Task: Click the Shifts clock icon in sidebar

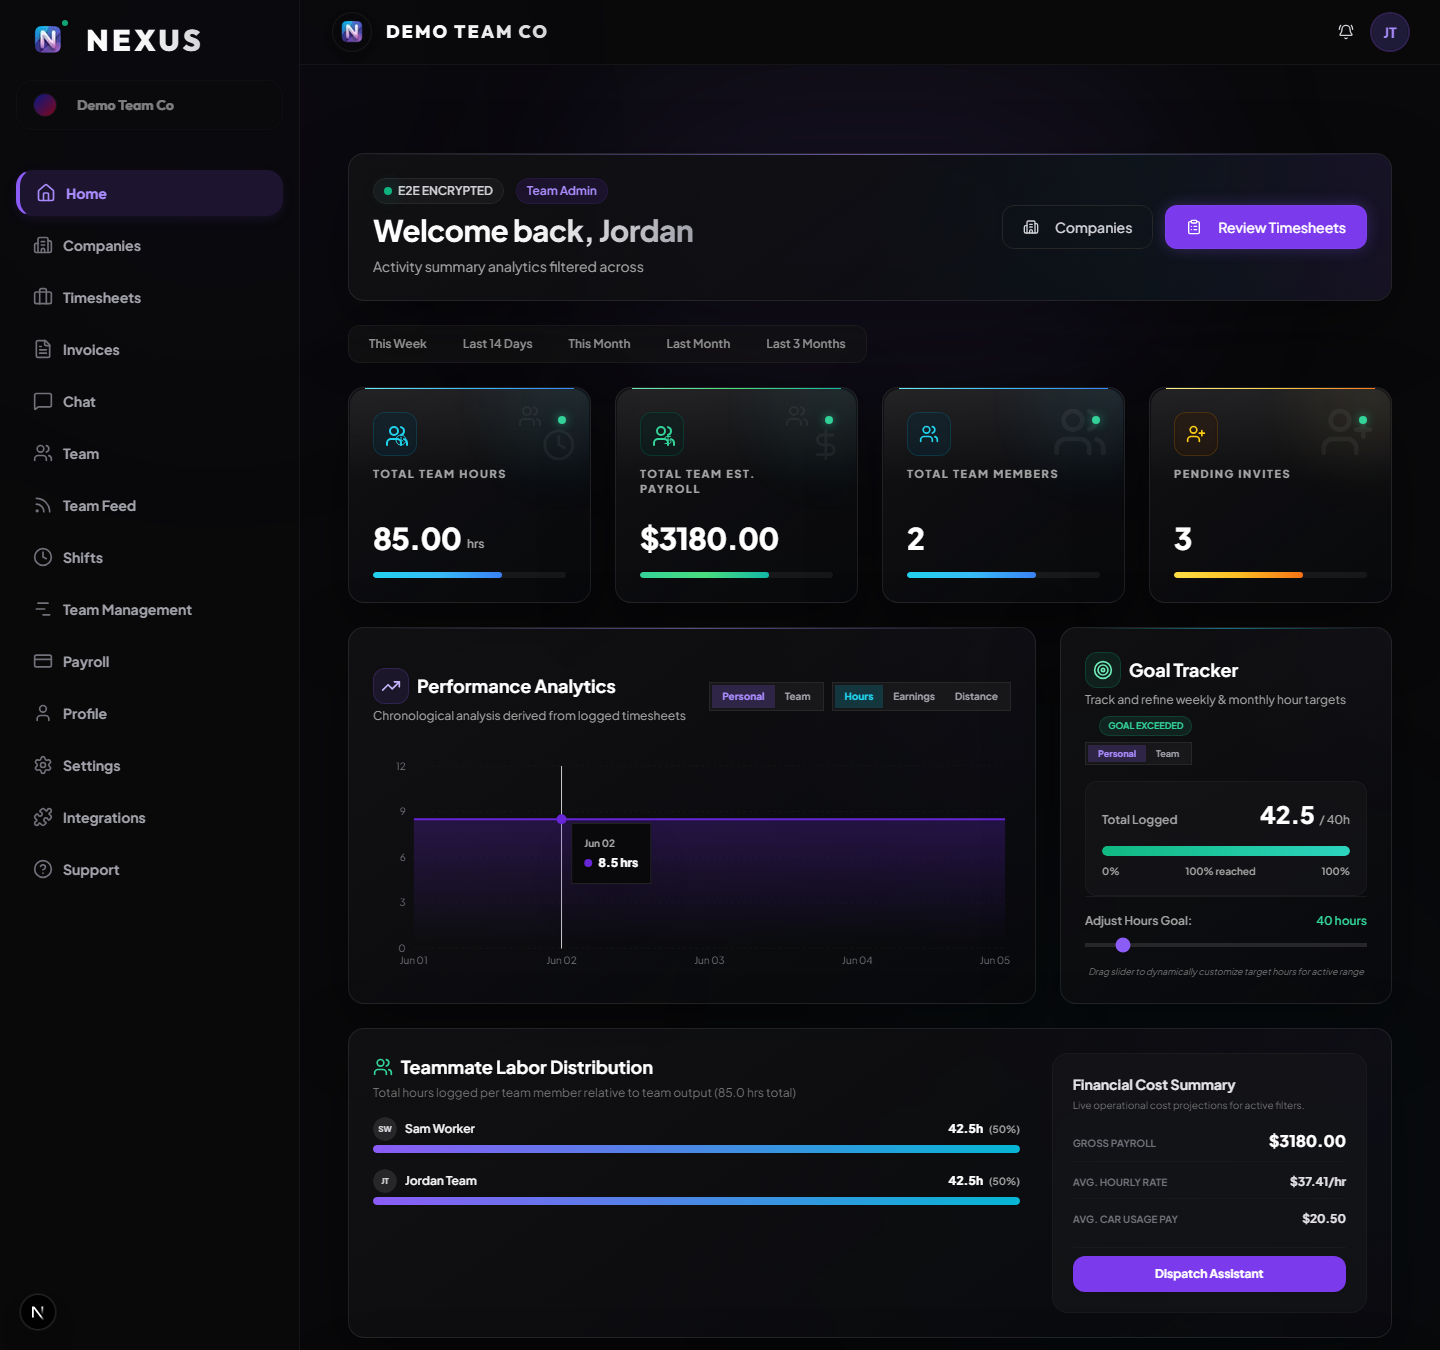Action: click(x=43, y=557)
